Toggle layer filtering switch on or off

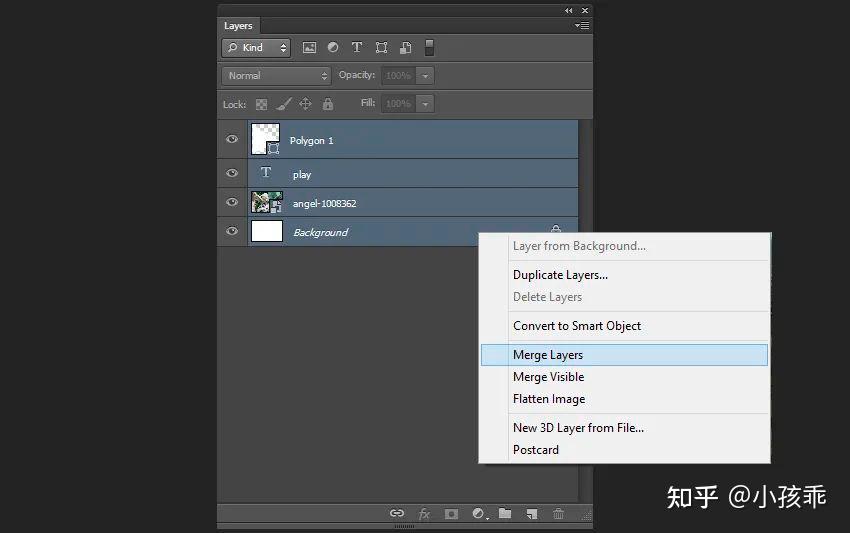429,48
